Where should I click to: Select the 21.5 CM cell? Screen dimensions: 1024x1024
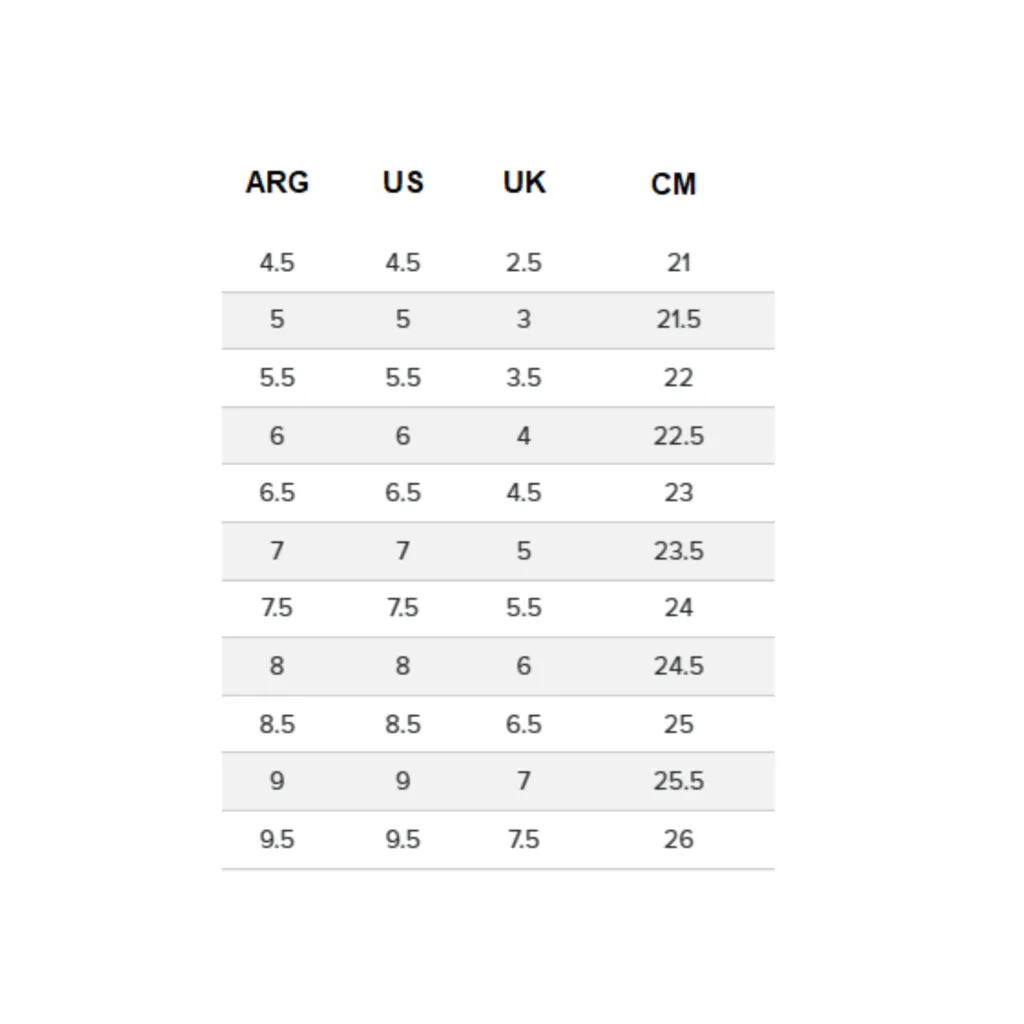point(679,319)
